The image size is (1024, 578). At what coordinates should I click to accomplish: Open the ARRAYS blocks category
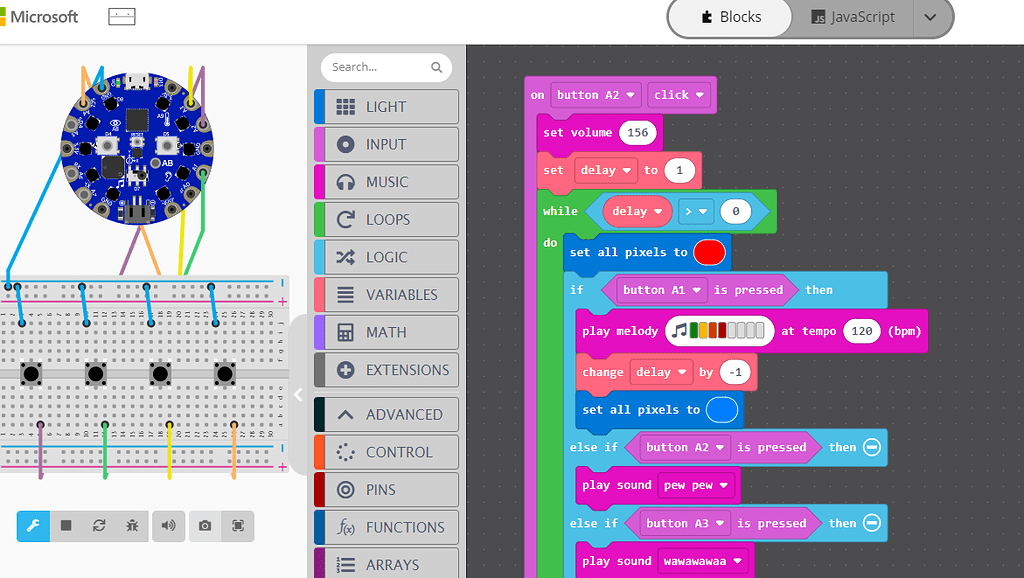387,563
